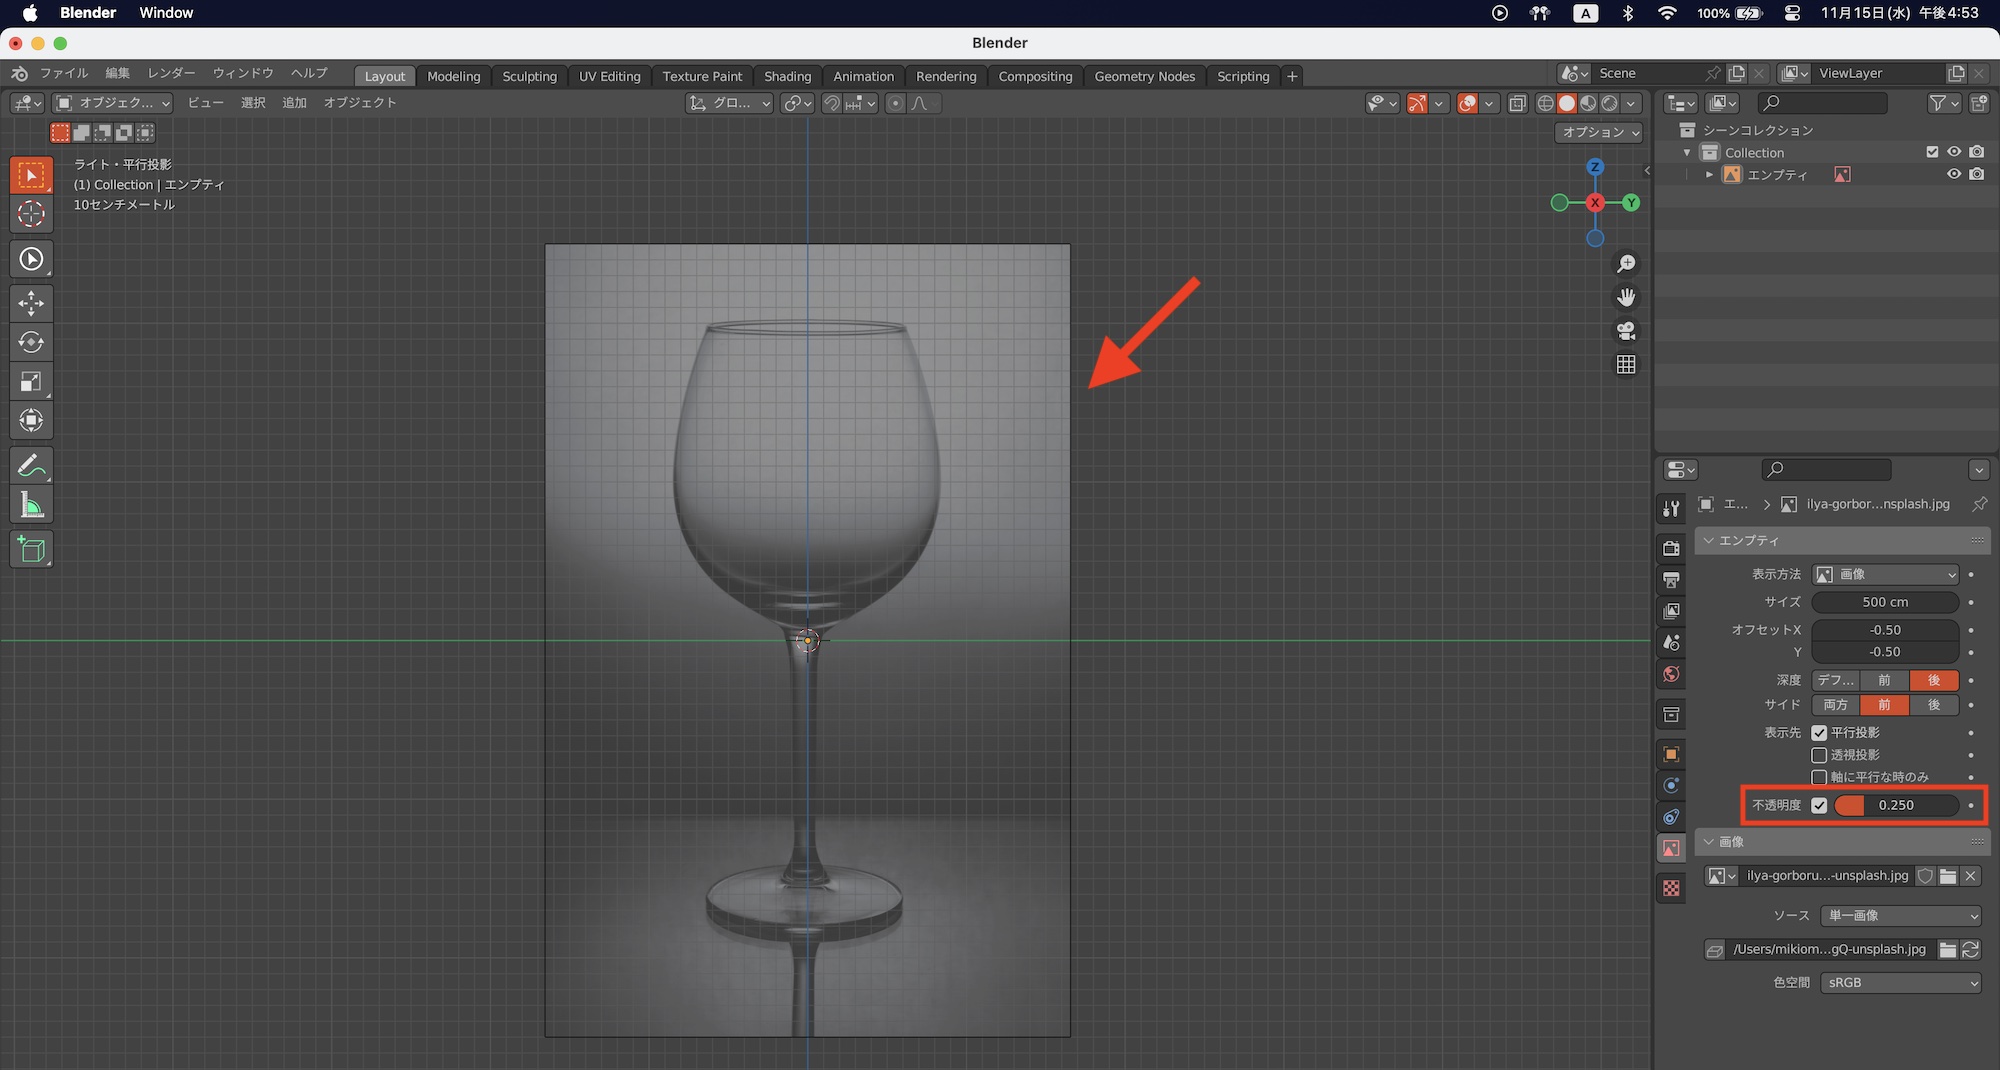Hide エンプティ using its eye icon

(1953, 174)
